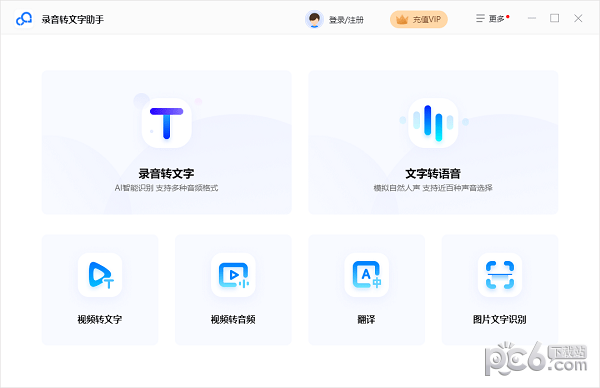Click the 图片文字识别 scan icon

(x=500, y=275)
